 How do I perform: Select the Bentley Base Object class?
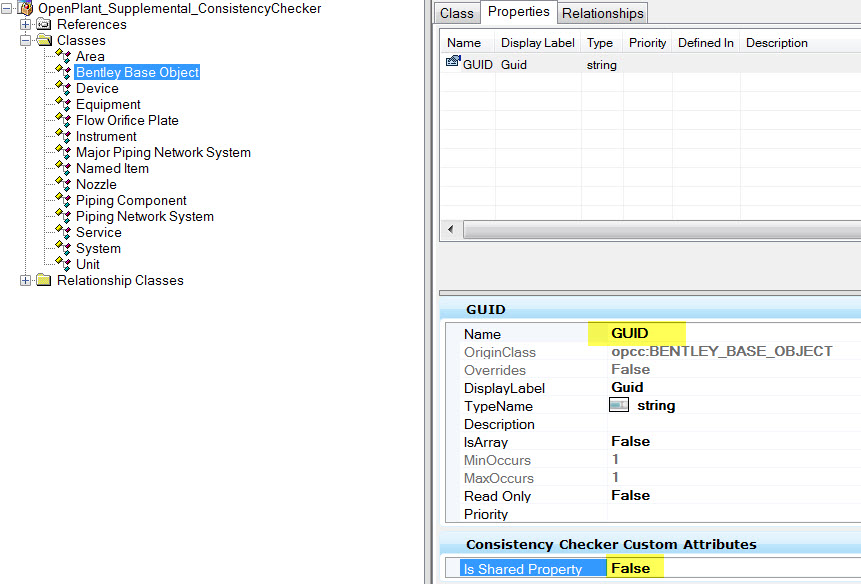tap(137, 72)
